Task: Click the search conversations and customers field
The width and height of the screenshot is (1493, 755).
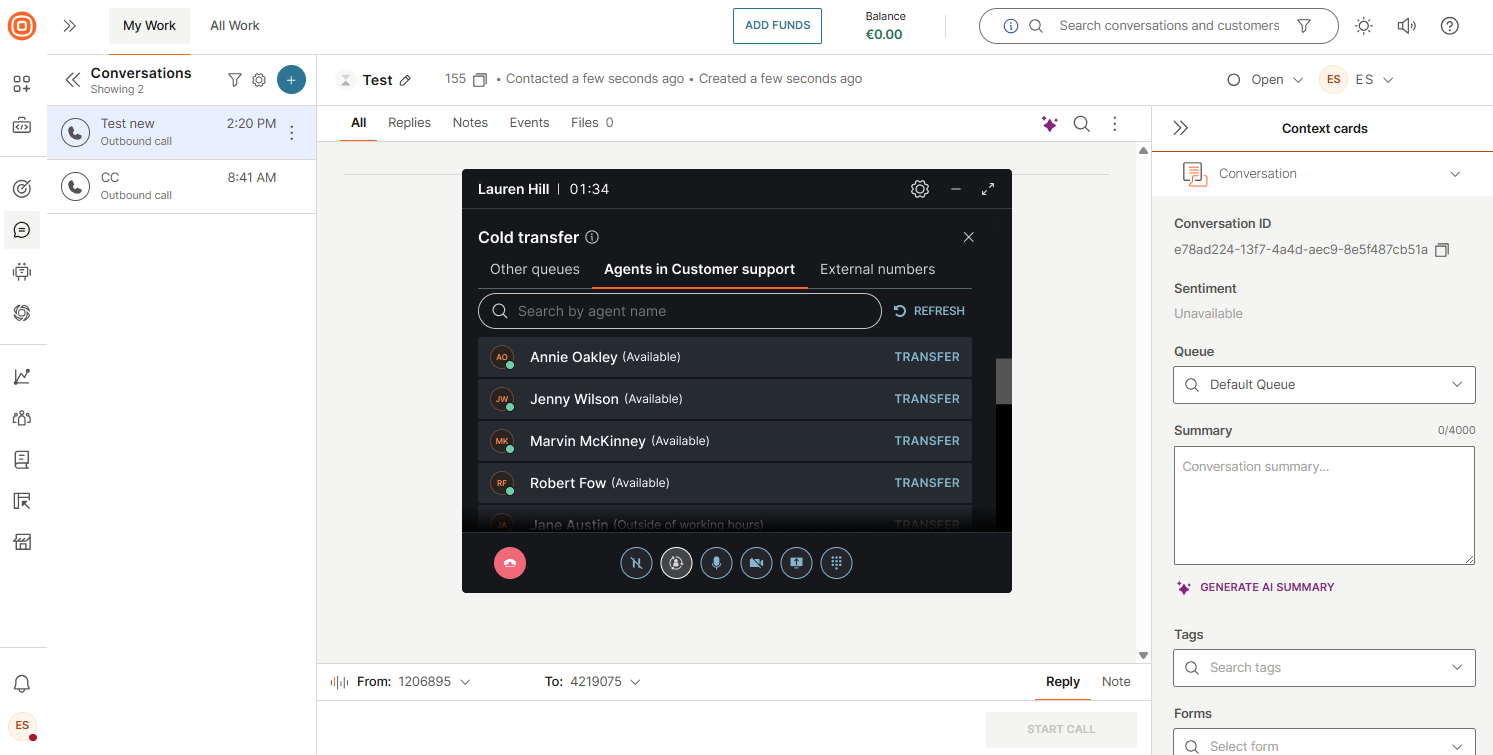Action: pyautogui.click(x=1169, y=26)
